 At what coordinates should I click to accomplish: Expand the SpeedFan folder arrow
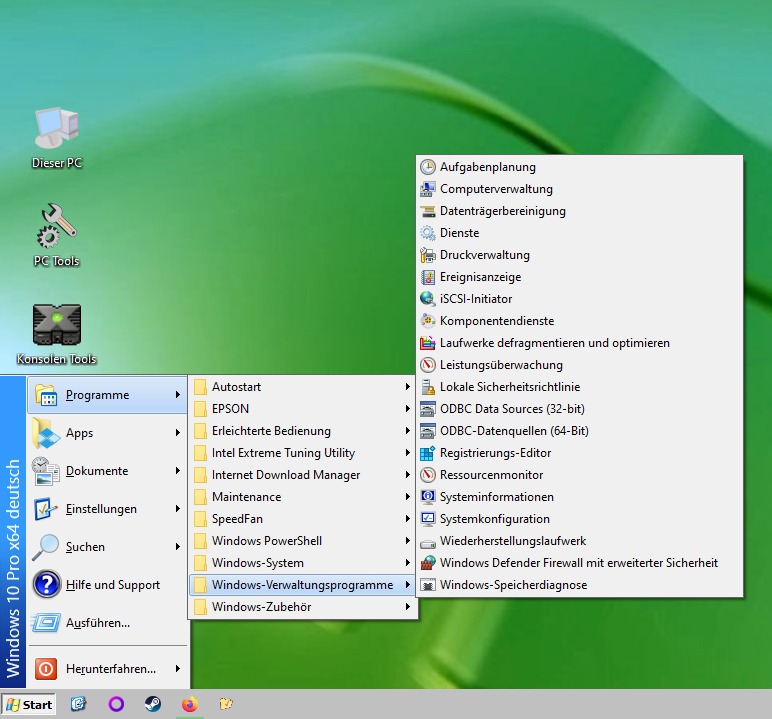pos(408,519)
